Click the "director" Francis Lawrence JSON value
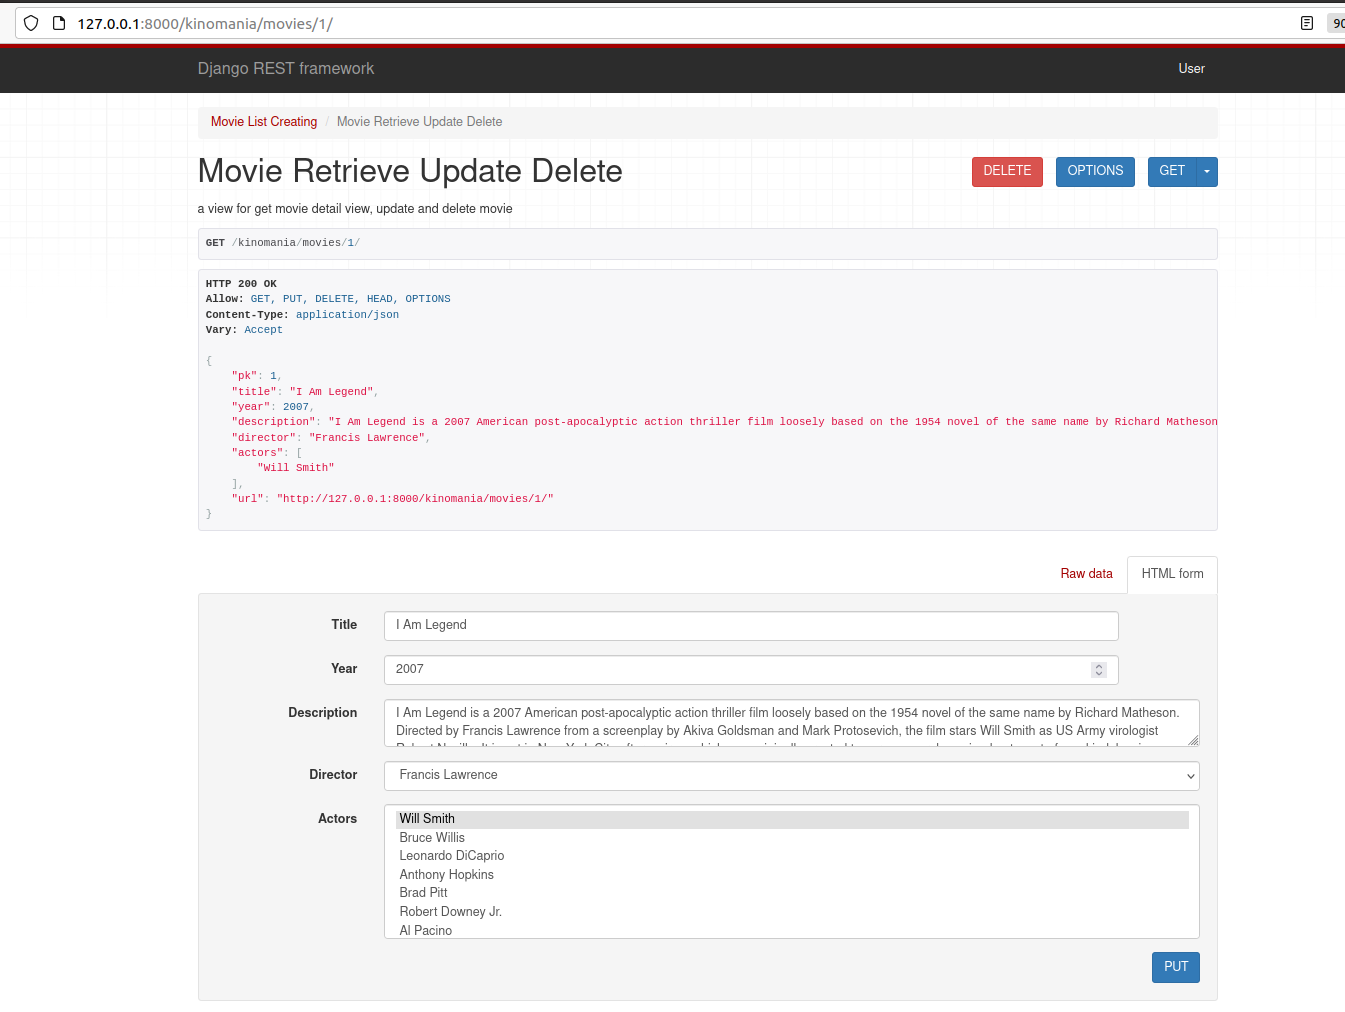 click(x=367, y=438)
